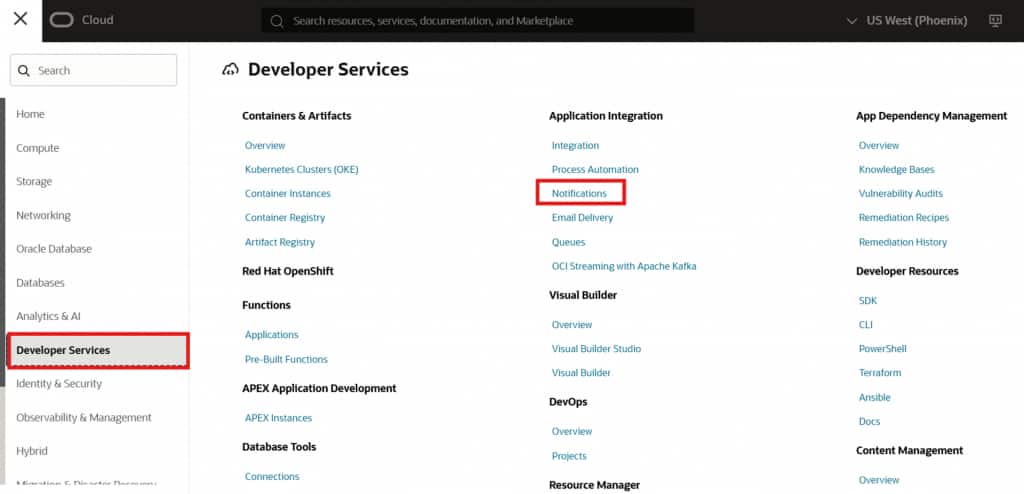Click the magnifier icon in the sidebar search

[26, 71]
